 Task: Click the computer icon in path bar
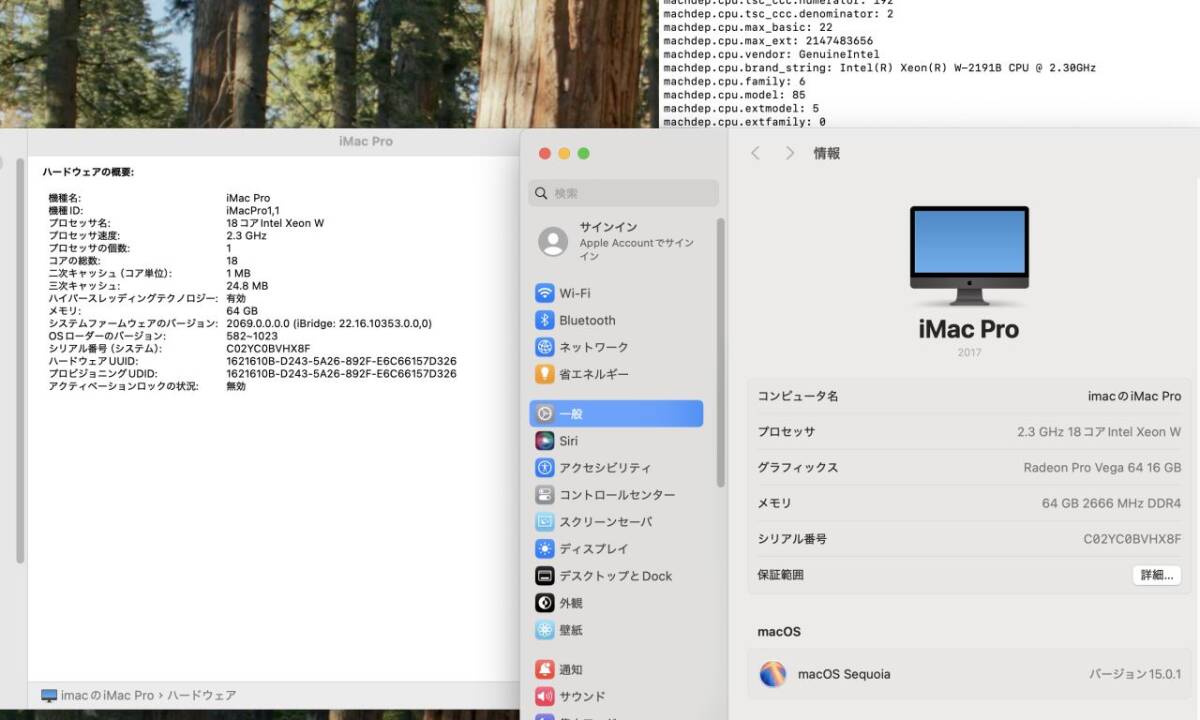click(49, 695)
